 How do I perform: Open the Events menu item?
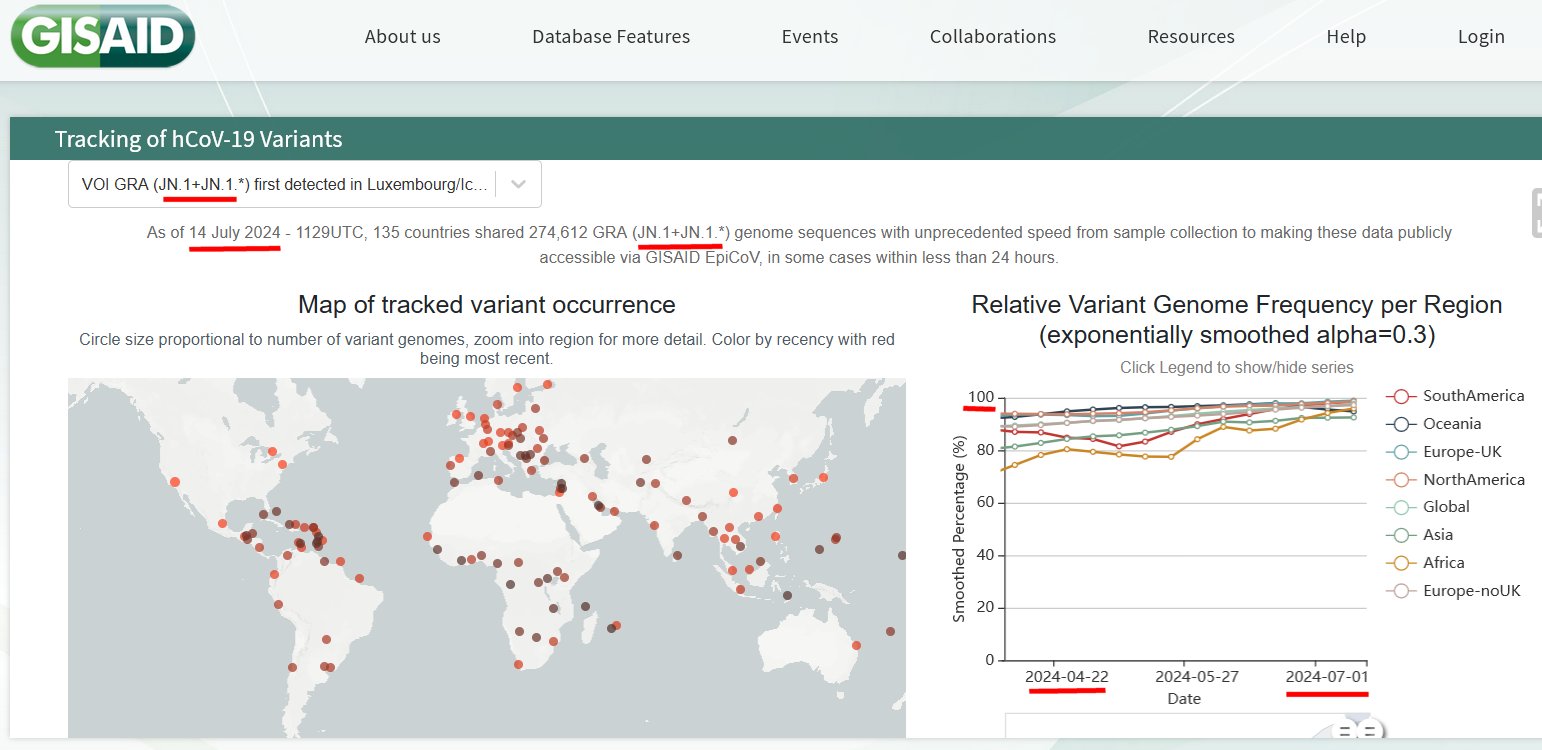[809, 36]
